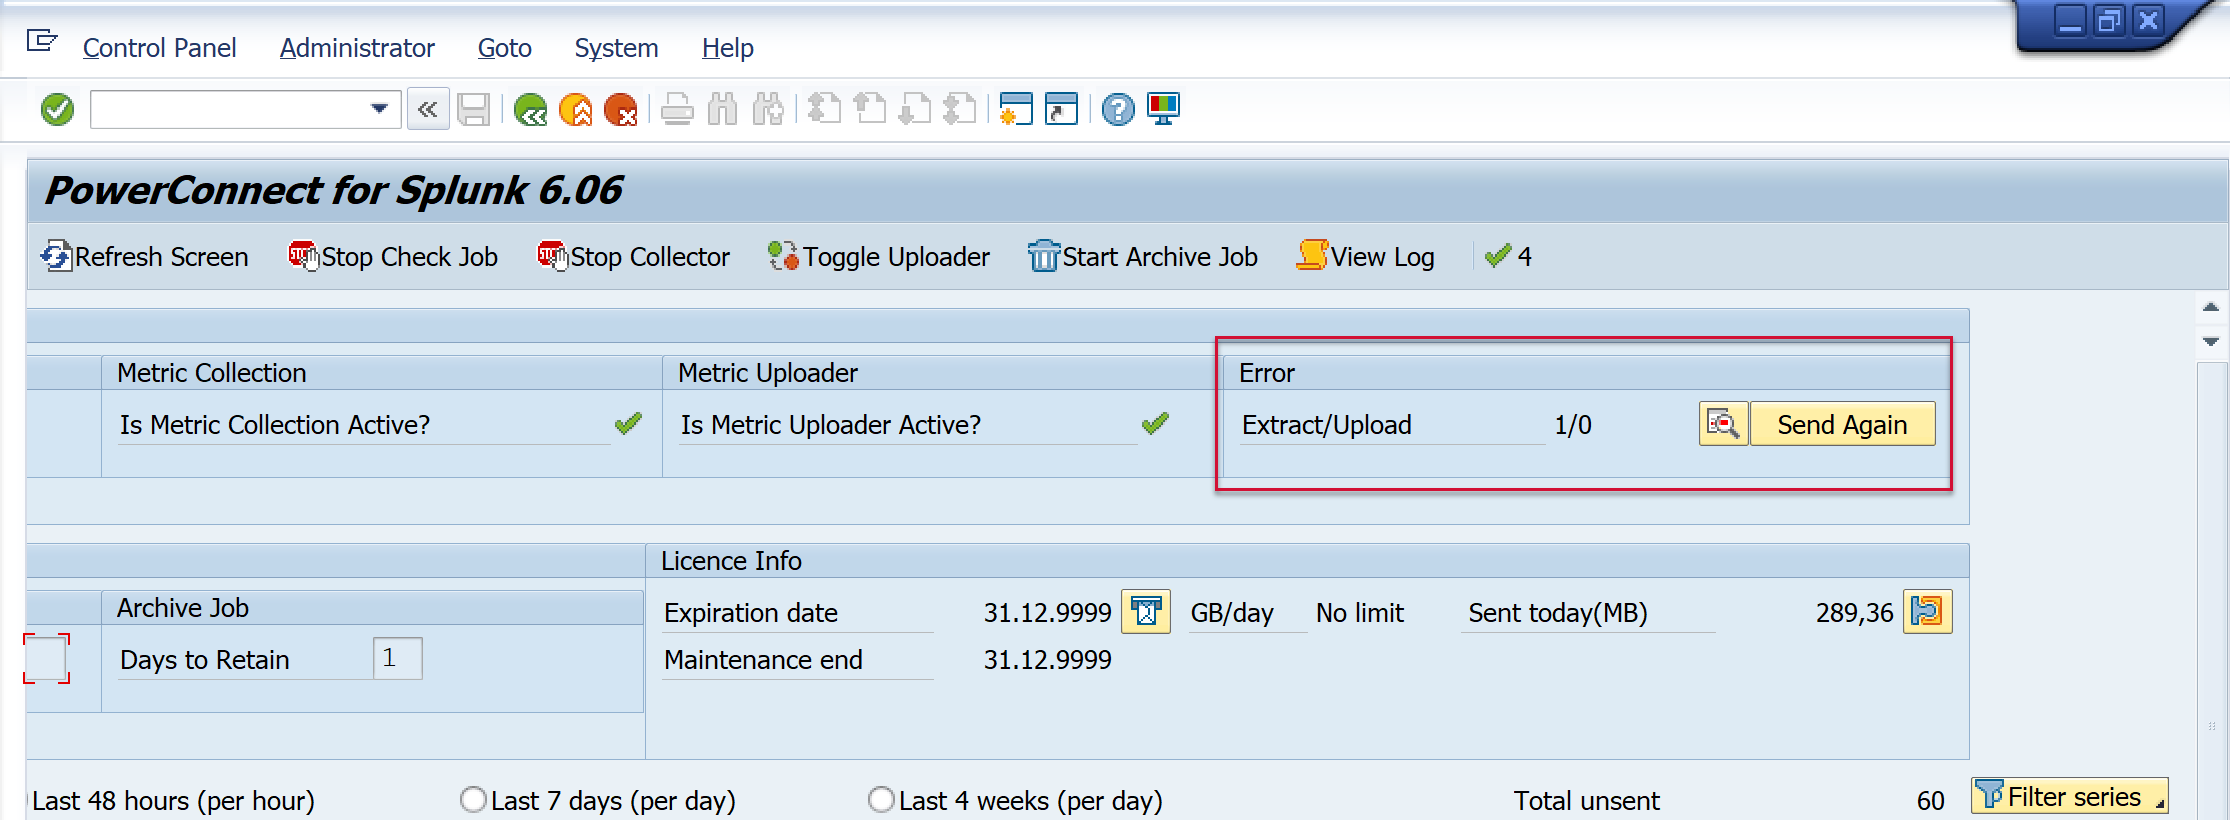This screenshot has height=820, width=2230.
Task: Select Last 4 weeks (per day) radio button
Action: click(x=881, y=800)
